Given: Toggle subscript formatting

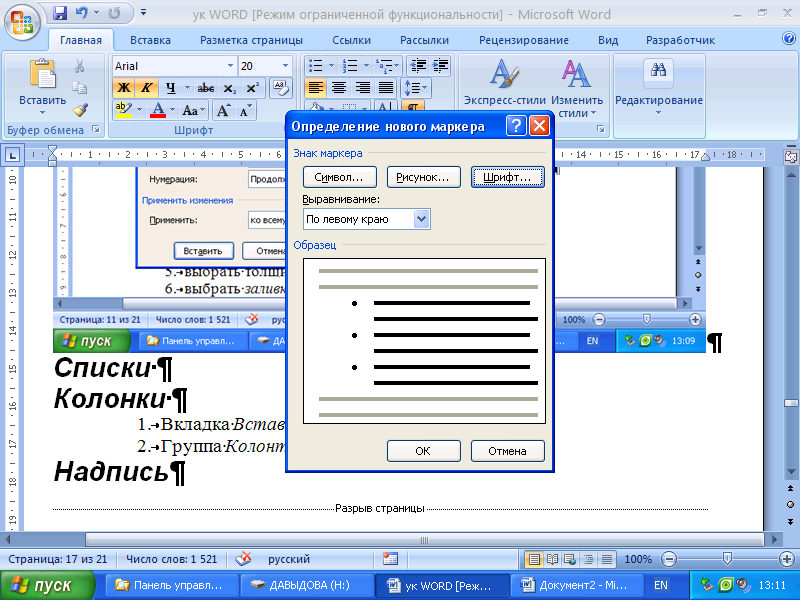Looking at the screenshot, I should coord(230,88).
